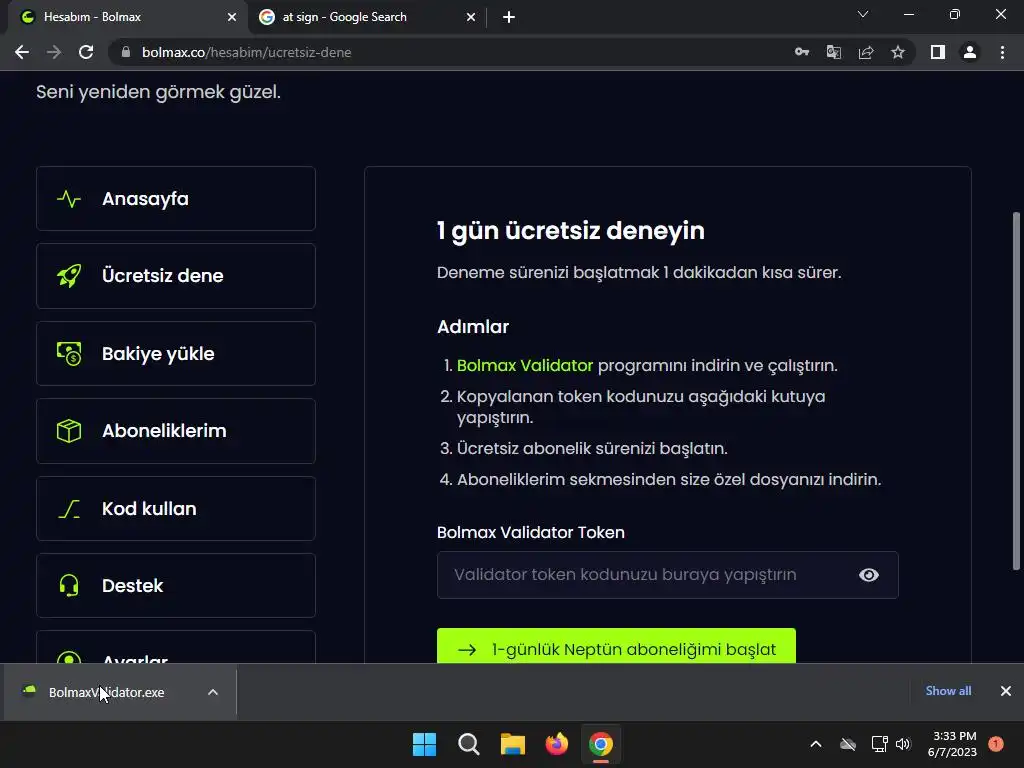Open the saved passwords key icon
Viewport: 1024px width, 768px height.
[802, 52]
